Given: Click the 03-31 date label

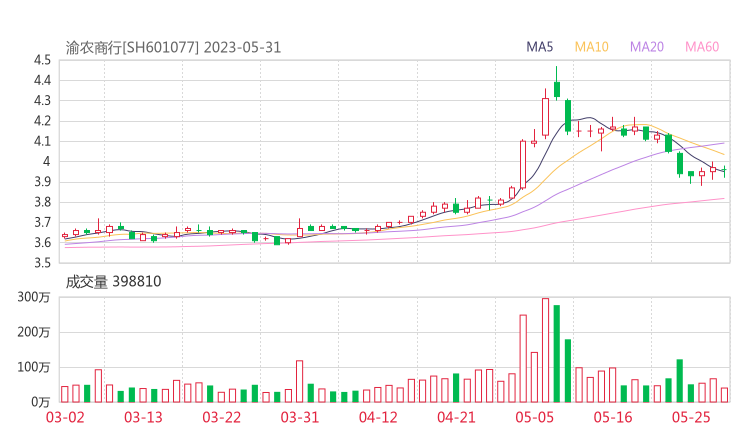Looking at the screenshot, I should click(300, 418).
